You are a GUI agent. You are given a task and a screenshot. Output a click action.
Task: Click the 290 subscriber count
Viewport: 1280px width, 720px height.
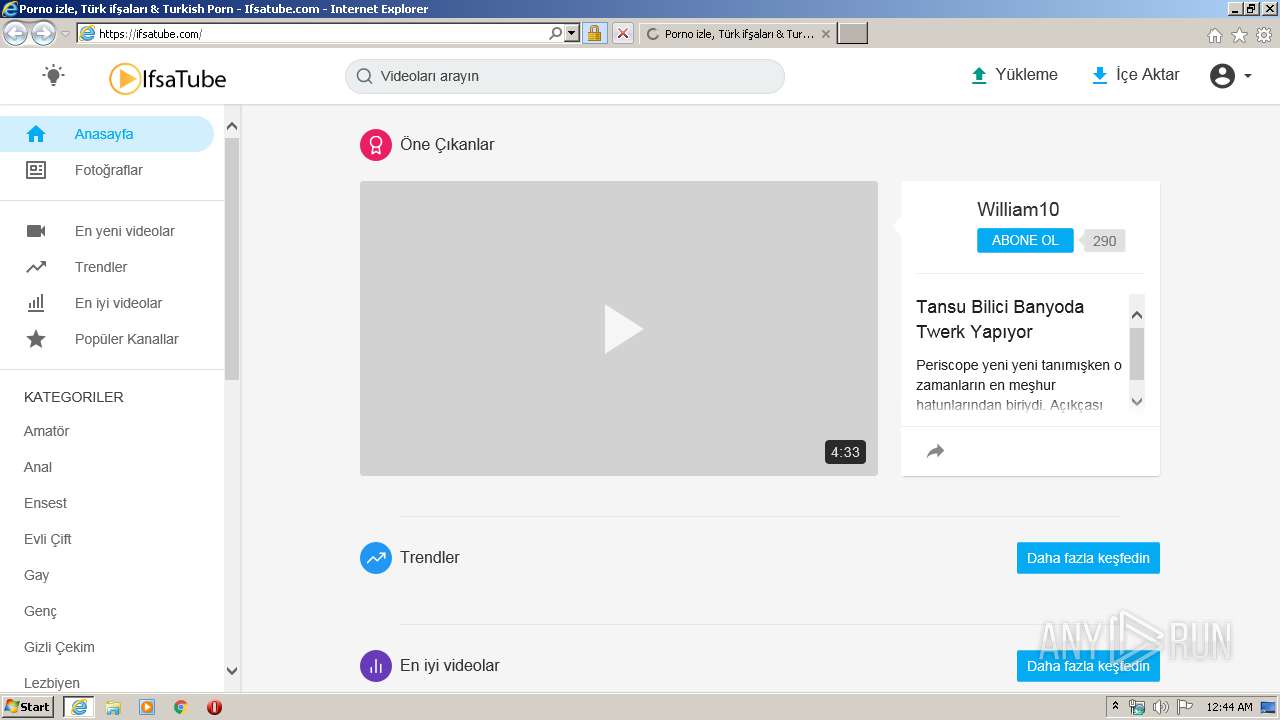point(1104,241)
